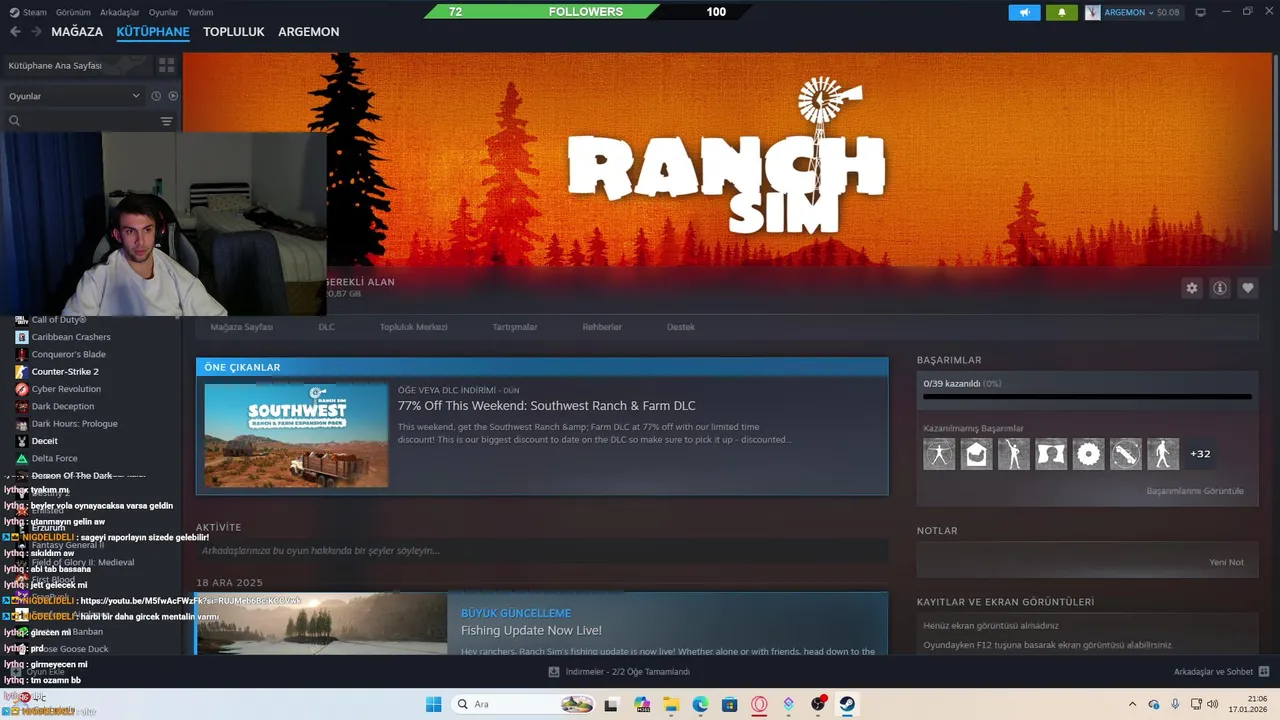The height and width of the screenshot is (720, 1280).
Task: Add Ranch Sim to favorites heart icon
Action: (x=1248, y=288)
